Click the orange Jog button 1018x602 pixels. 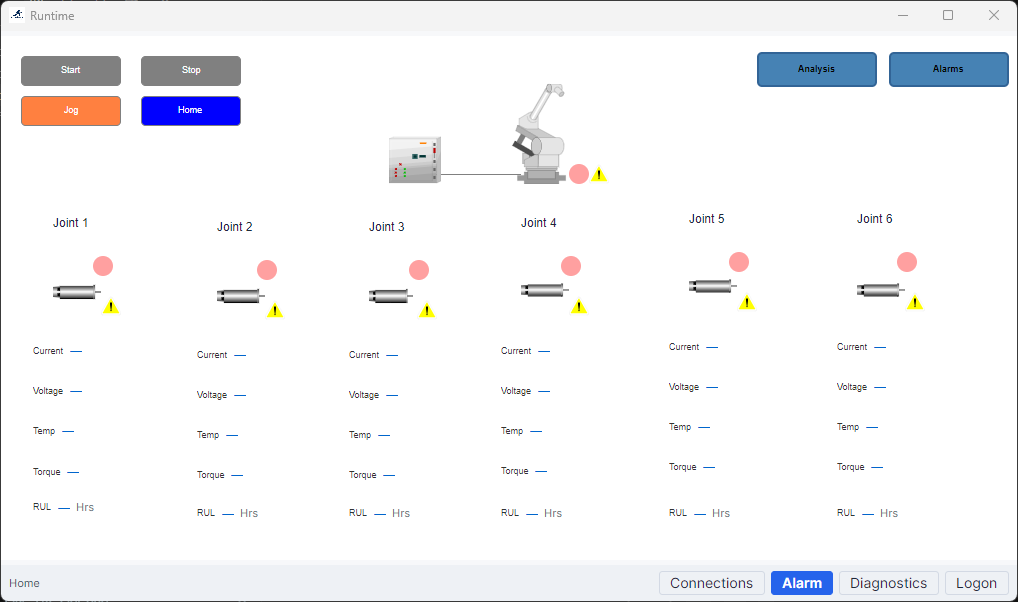click(x=71, y=110)
